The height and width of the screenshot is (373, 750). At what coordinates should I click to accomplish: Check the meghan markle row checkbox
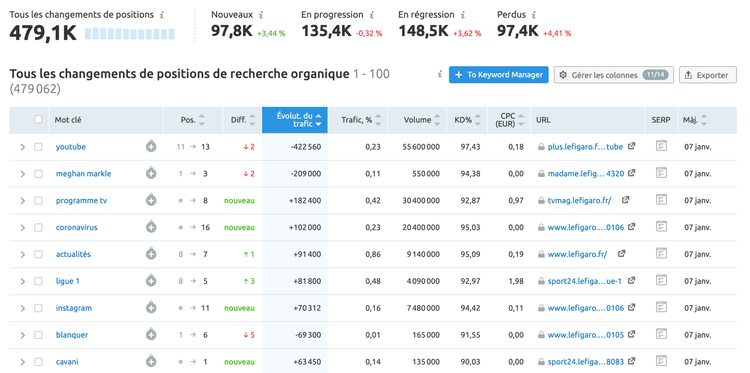[38, 174]
